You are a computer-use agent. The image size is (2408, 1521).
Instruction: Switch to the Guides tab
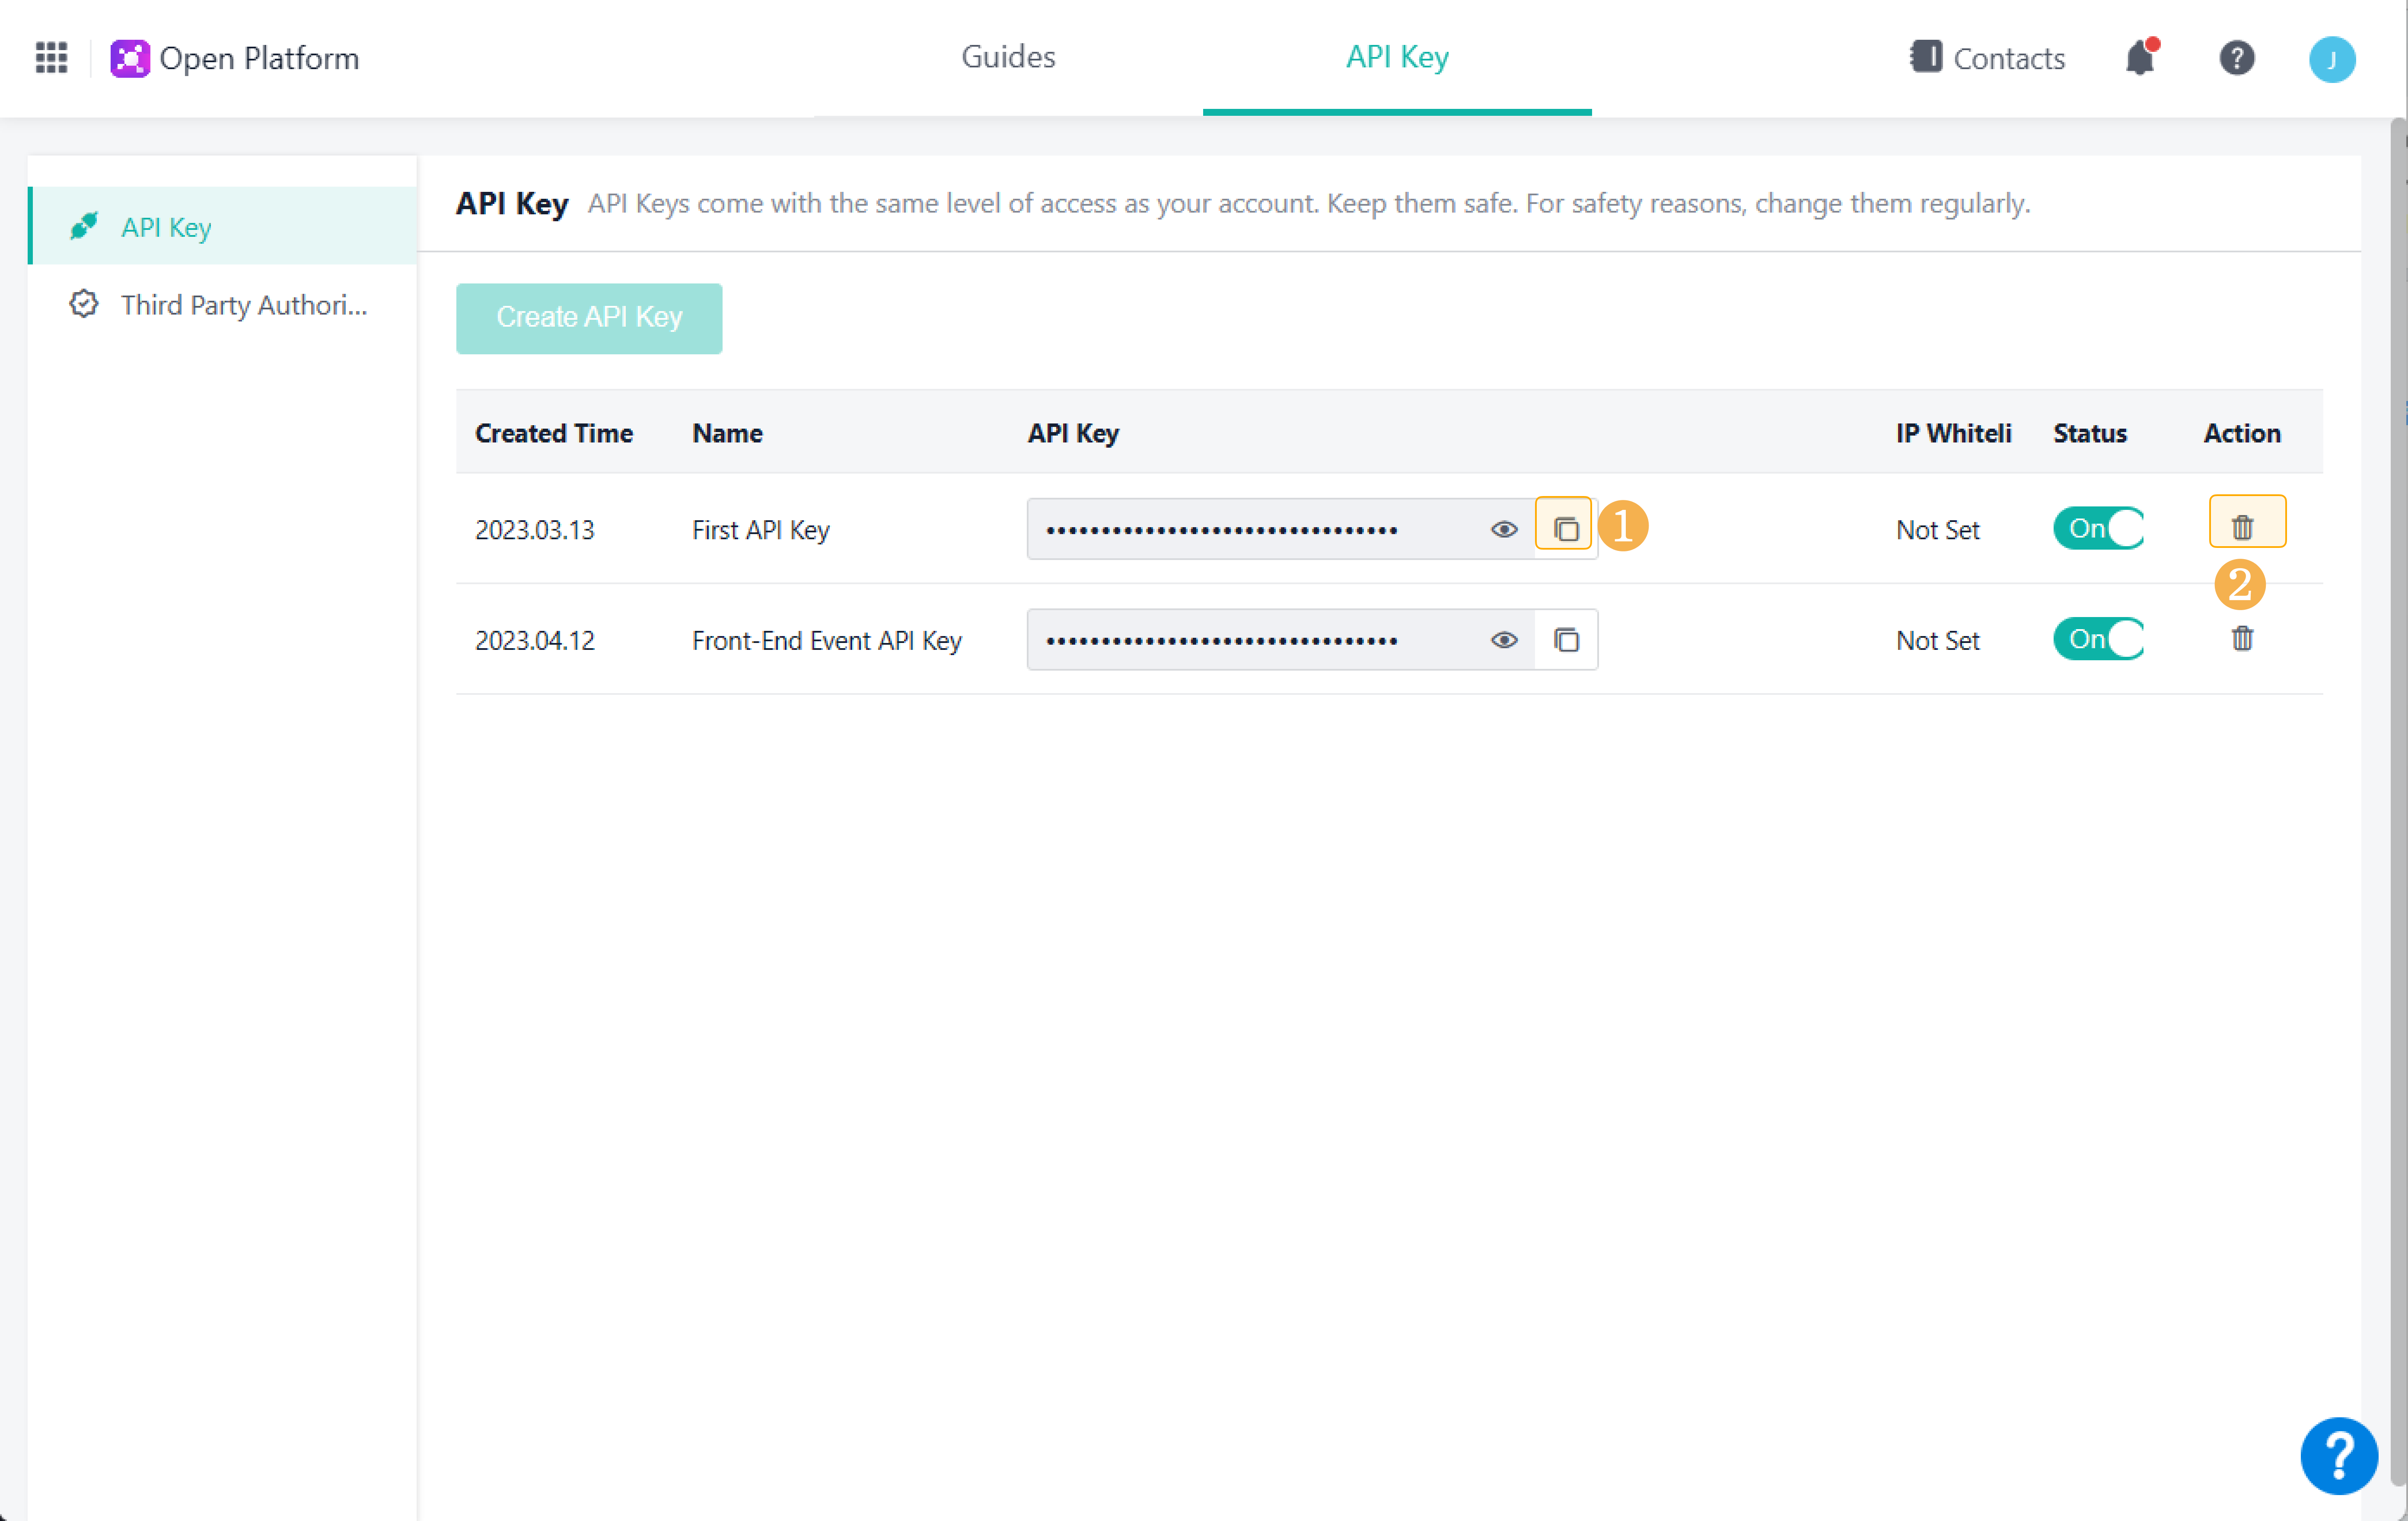pyautogui.click(x=1008, y=57)
